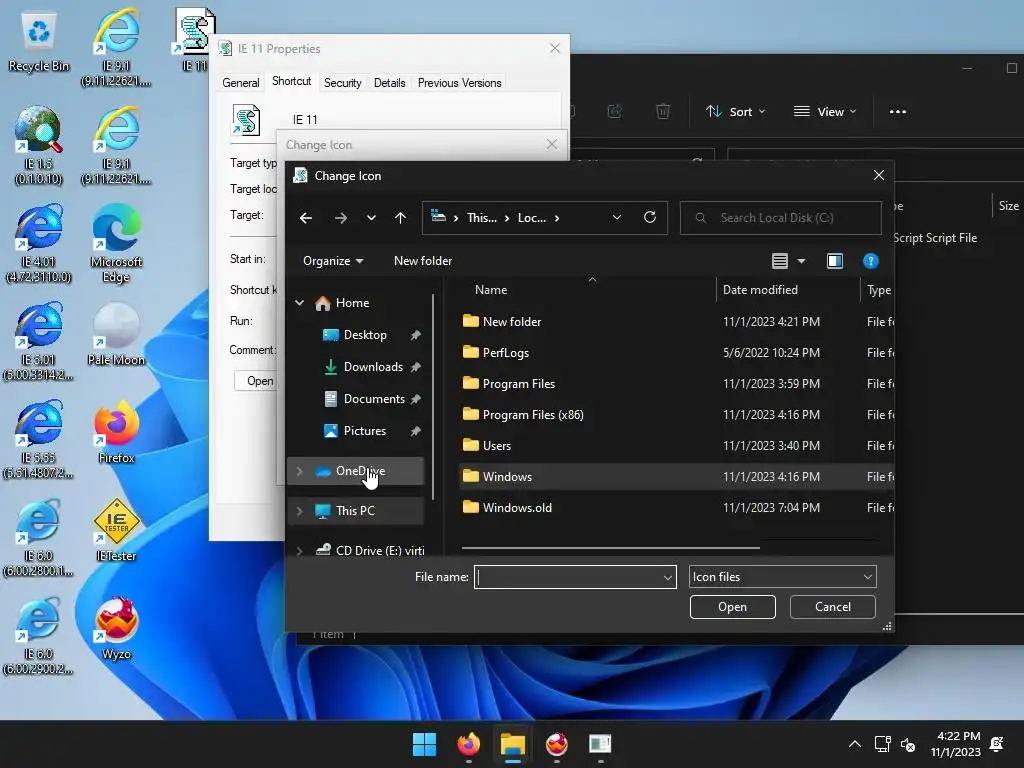
Task: Select This PC in navigation pane
Action: pos(355,511)
